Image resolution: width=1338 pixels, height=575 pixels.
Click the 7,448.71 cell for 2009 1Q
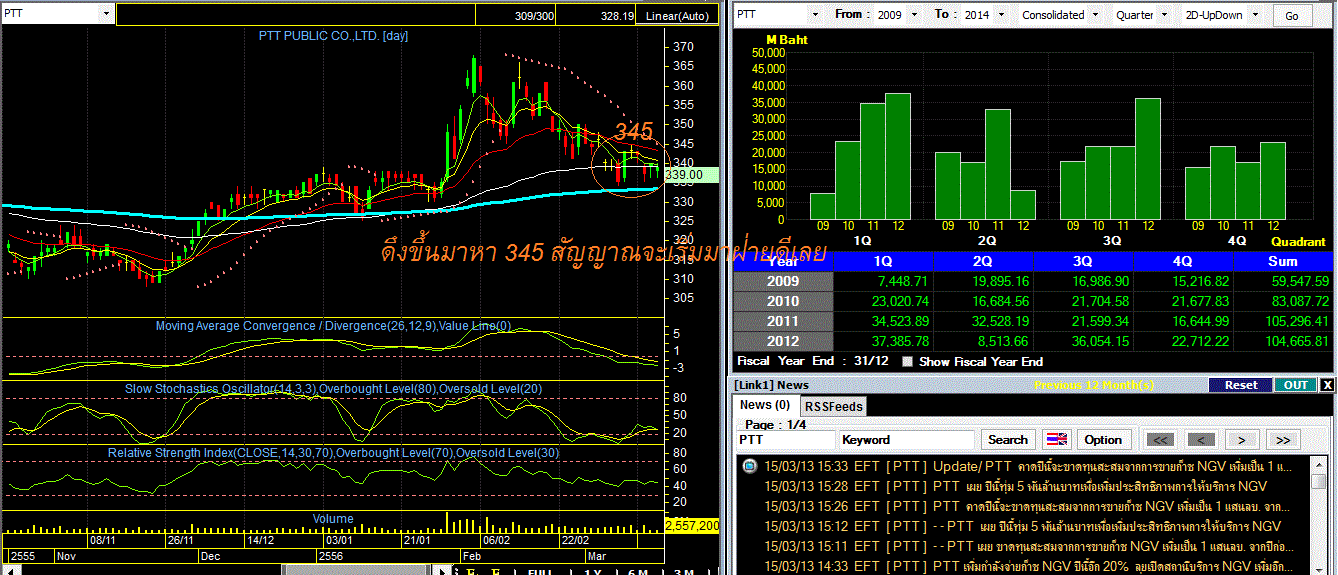[883, 281]
